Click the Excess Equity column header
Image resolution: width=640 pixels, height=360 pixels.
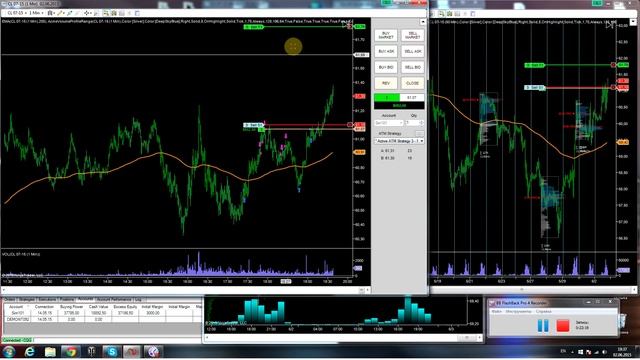(125, 307)
